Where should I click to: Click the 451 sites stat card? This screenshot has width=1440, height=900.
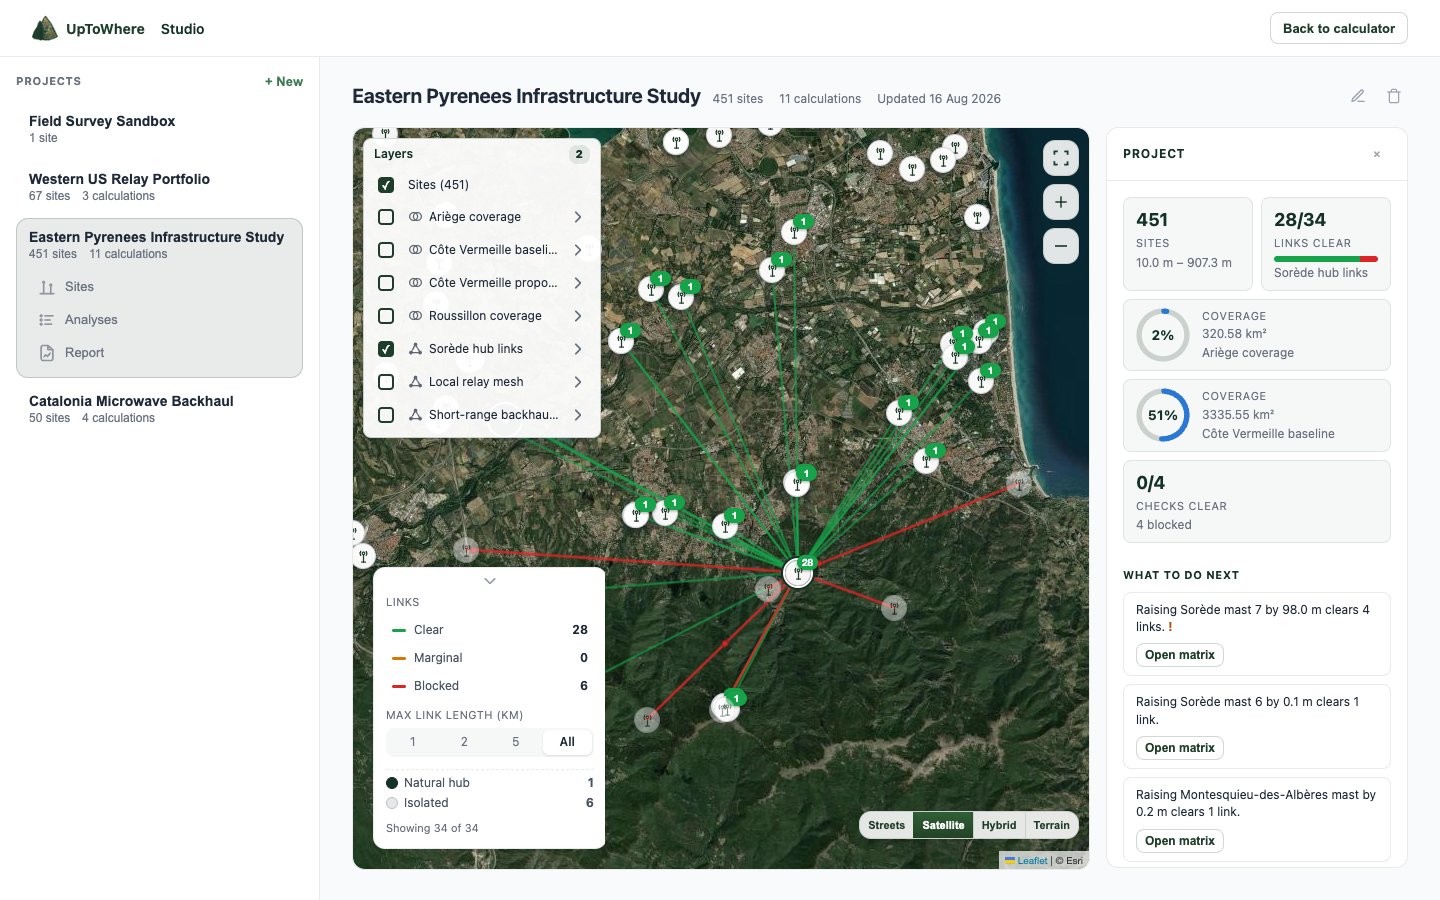pyautogui.click(x=1188, y=244)
